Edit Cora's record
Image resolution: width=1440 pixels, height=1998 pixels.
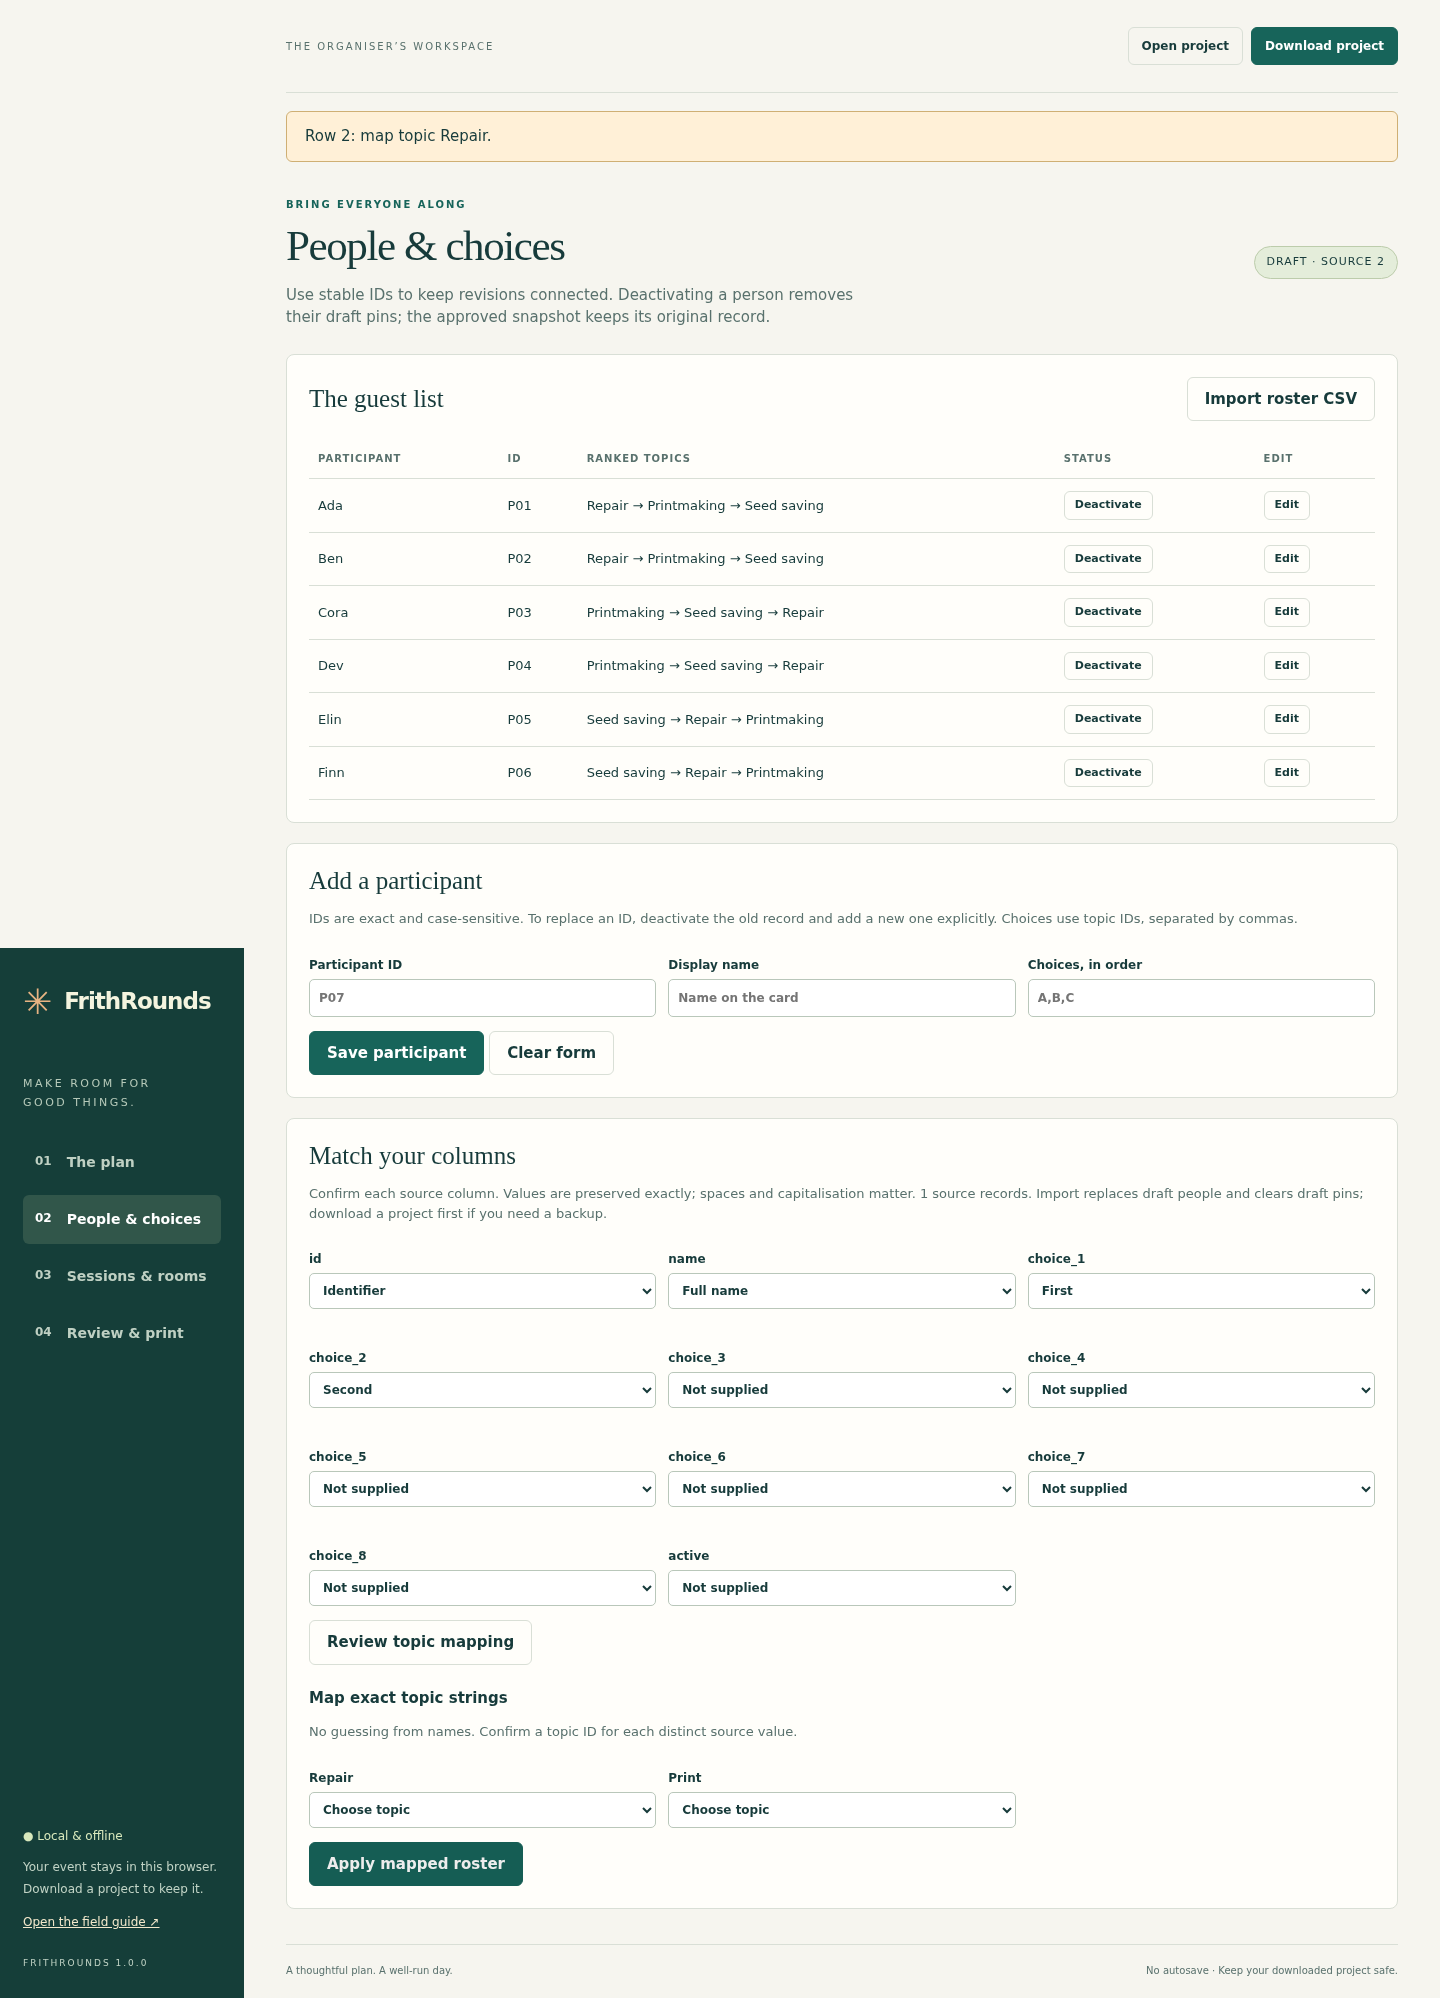[x=1286, y=612]
